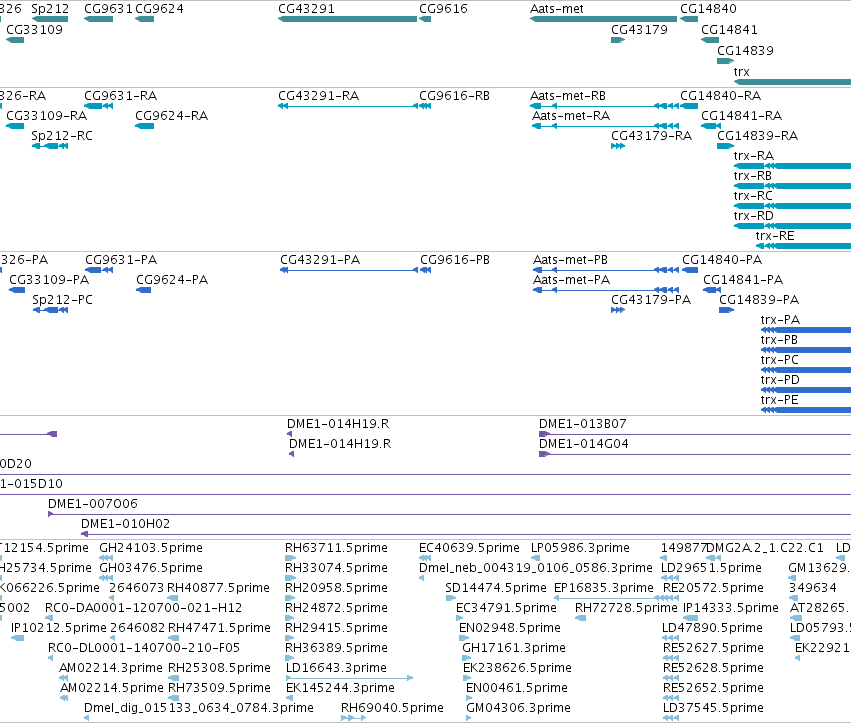The image size is (851, 723).
Task: Select protein CG14840-PA
Action: tap(722, 259)
